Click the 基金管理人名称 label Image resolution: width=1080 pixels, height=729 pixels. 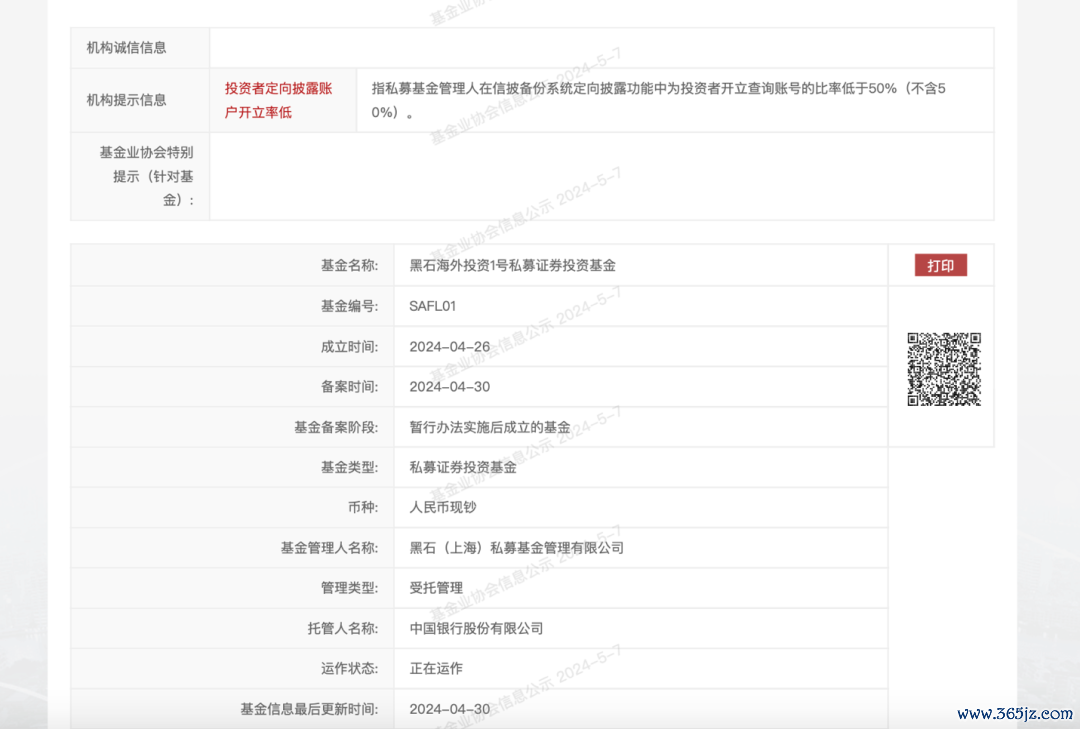point(329,548)
